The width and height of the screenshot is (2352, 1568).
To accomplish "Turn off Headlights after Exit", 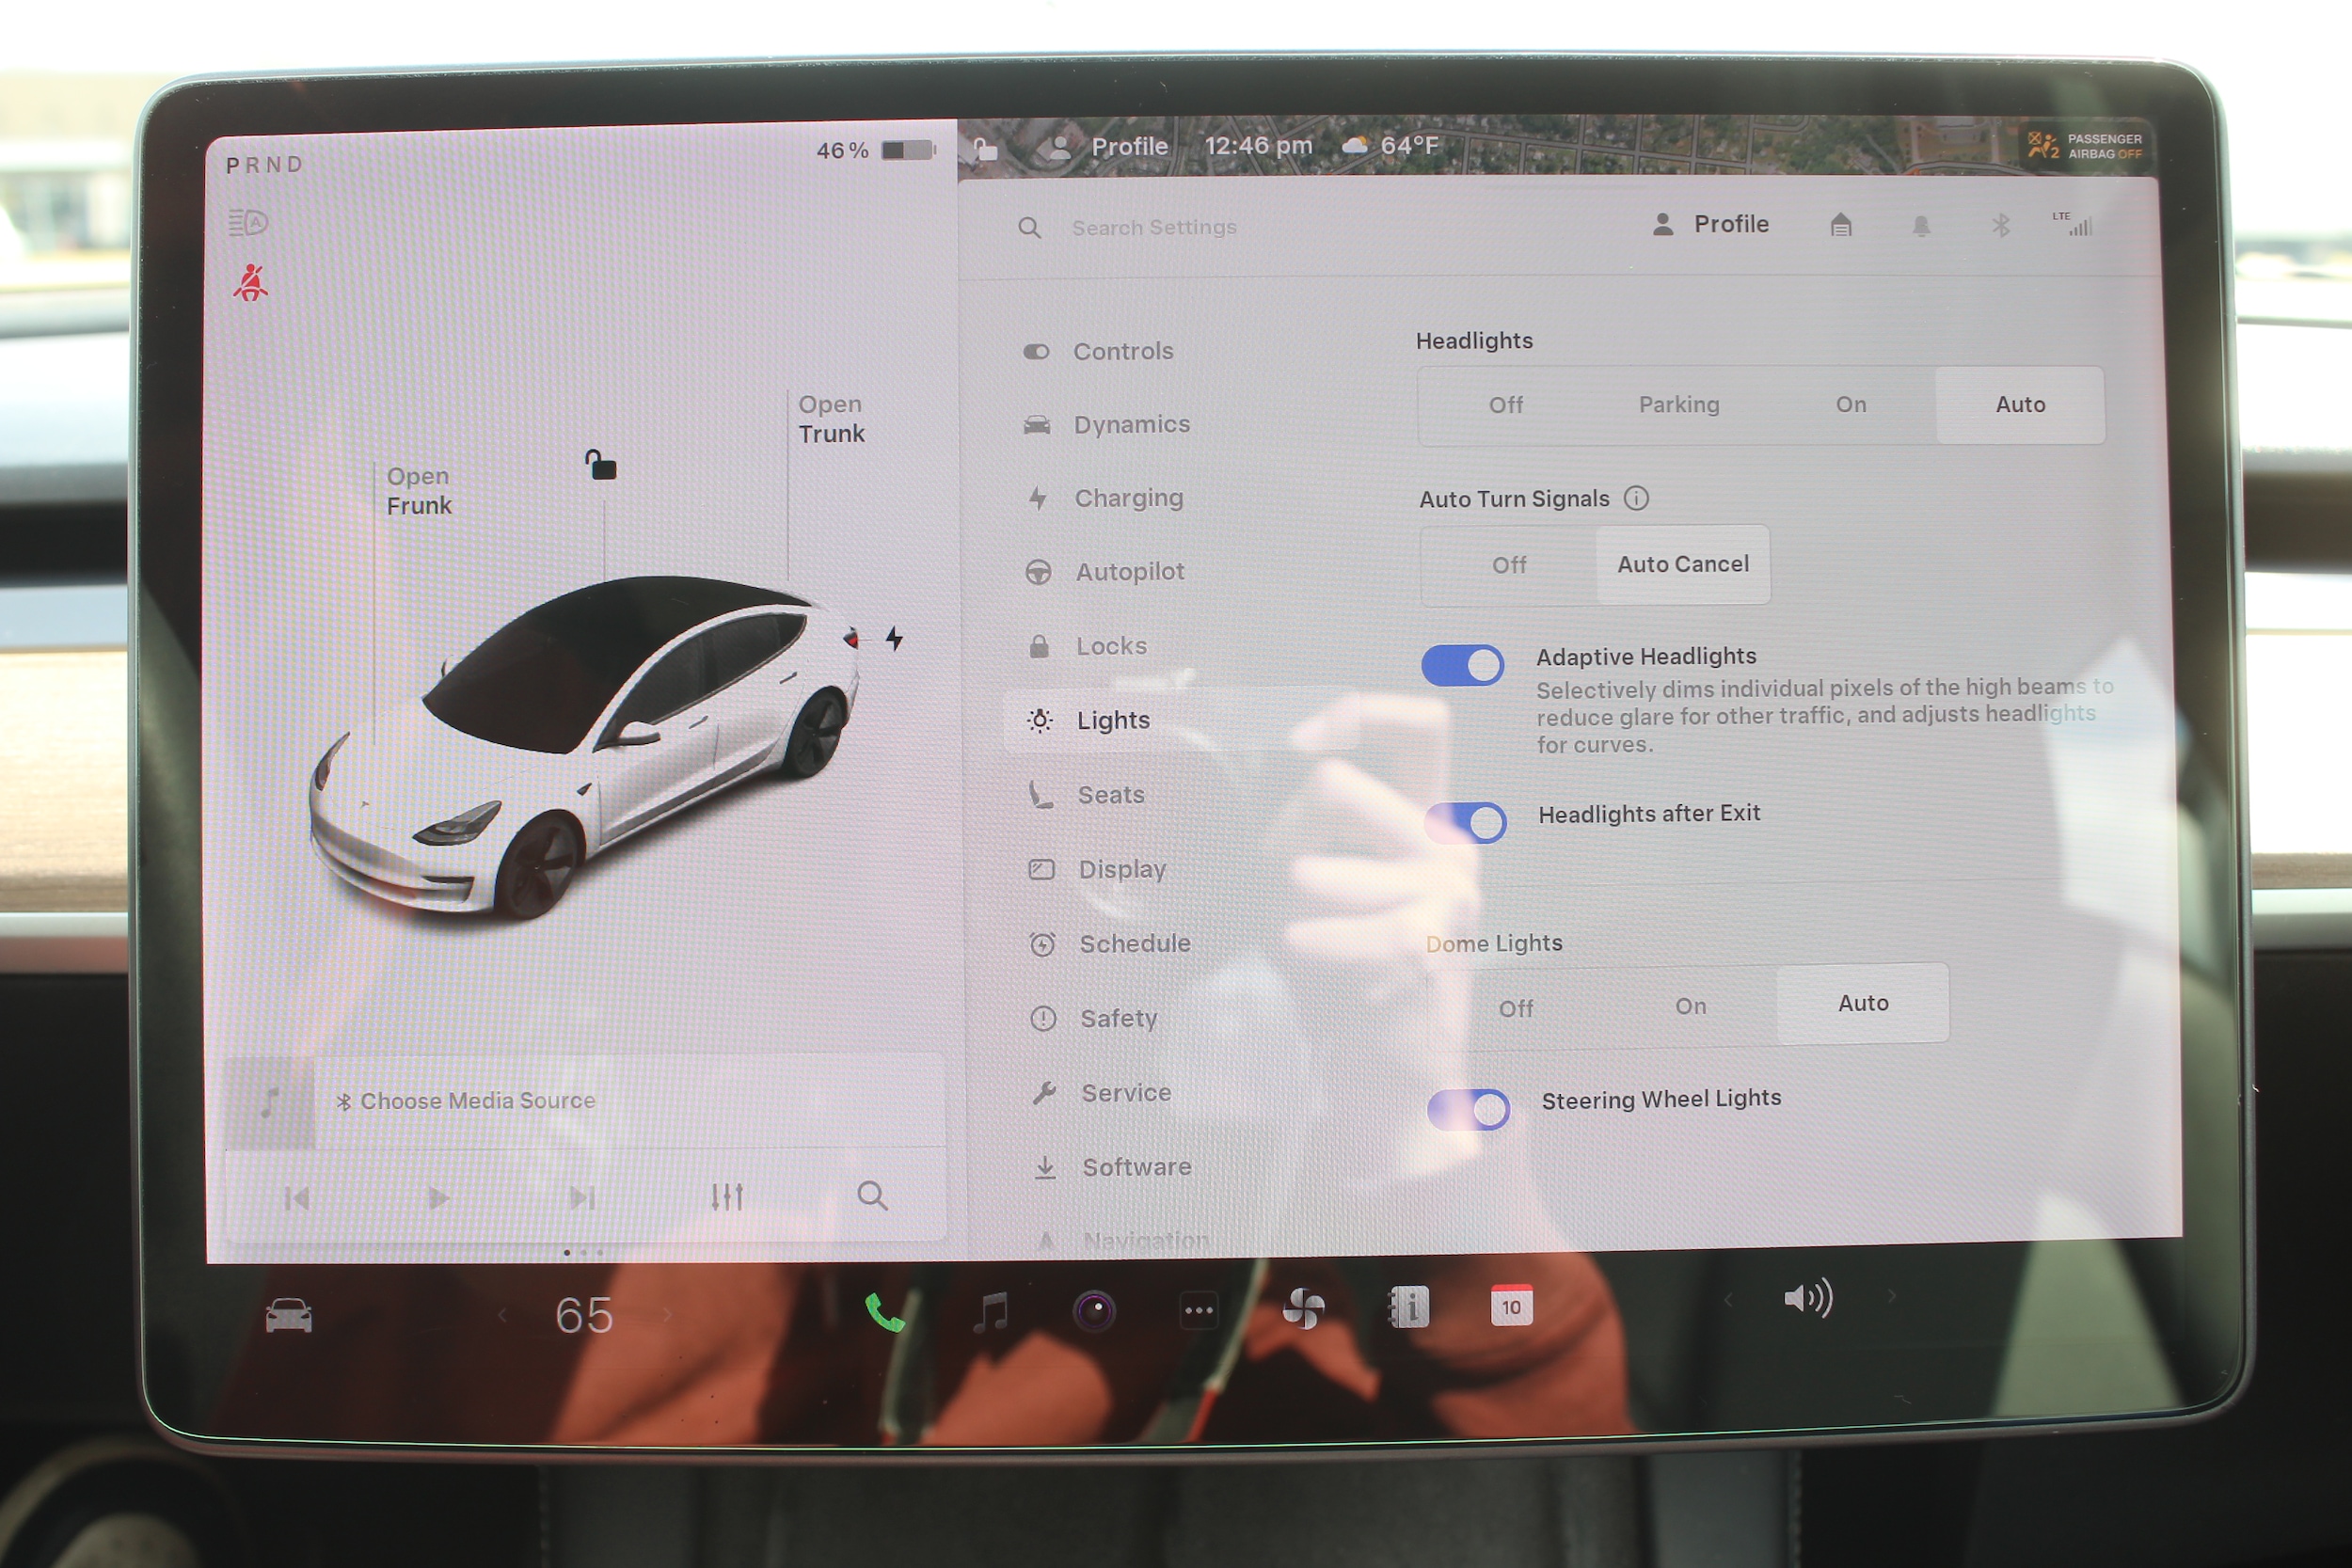I will click(x=1466, y=823).
